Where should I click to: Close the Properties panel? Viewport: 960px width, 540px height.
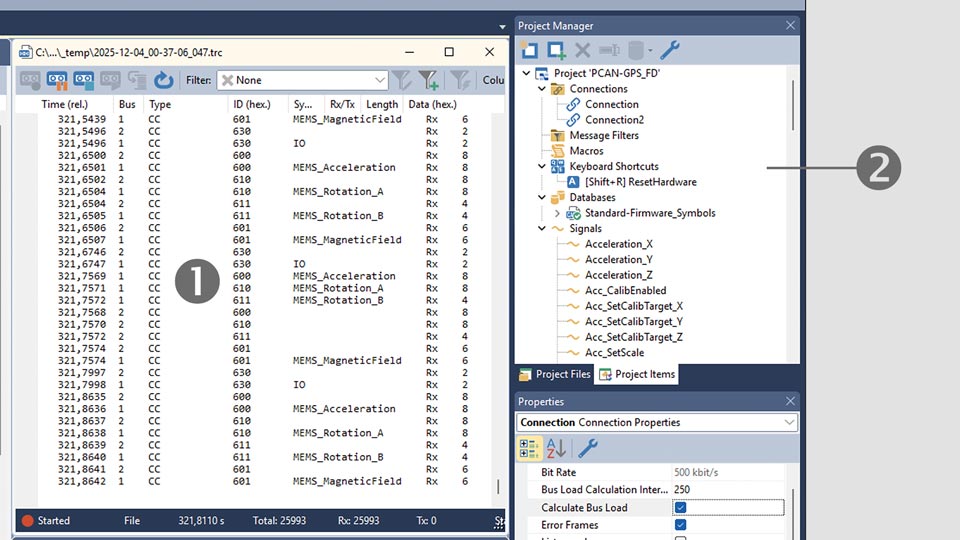[x=790, y=401]
